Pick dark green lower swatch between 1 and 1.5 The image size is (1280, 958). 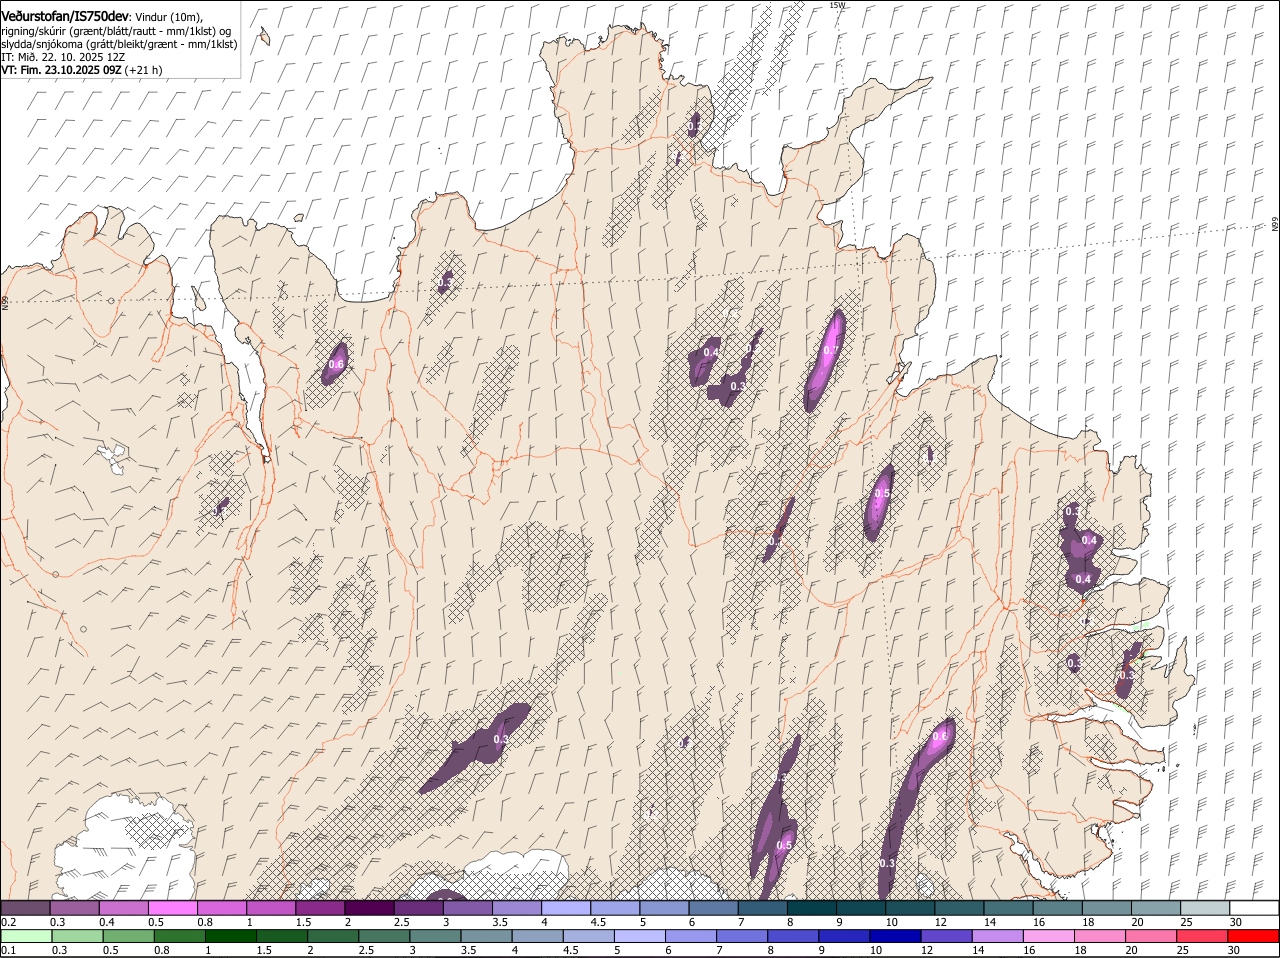pyautogui.click(x=231, y=936)
